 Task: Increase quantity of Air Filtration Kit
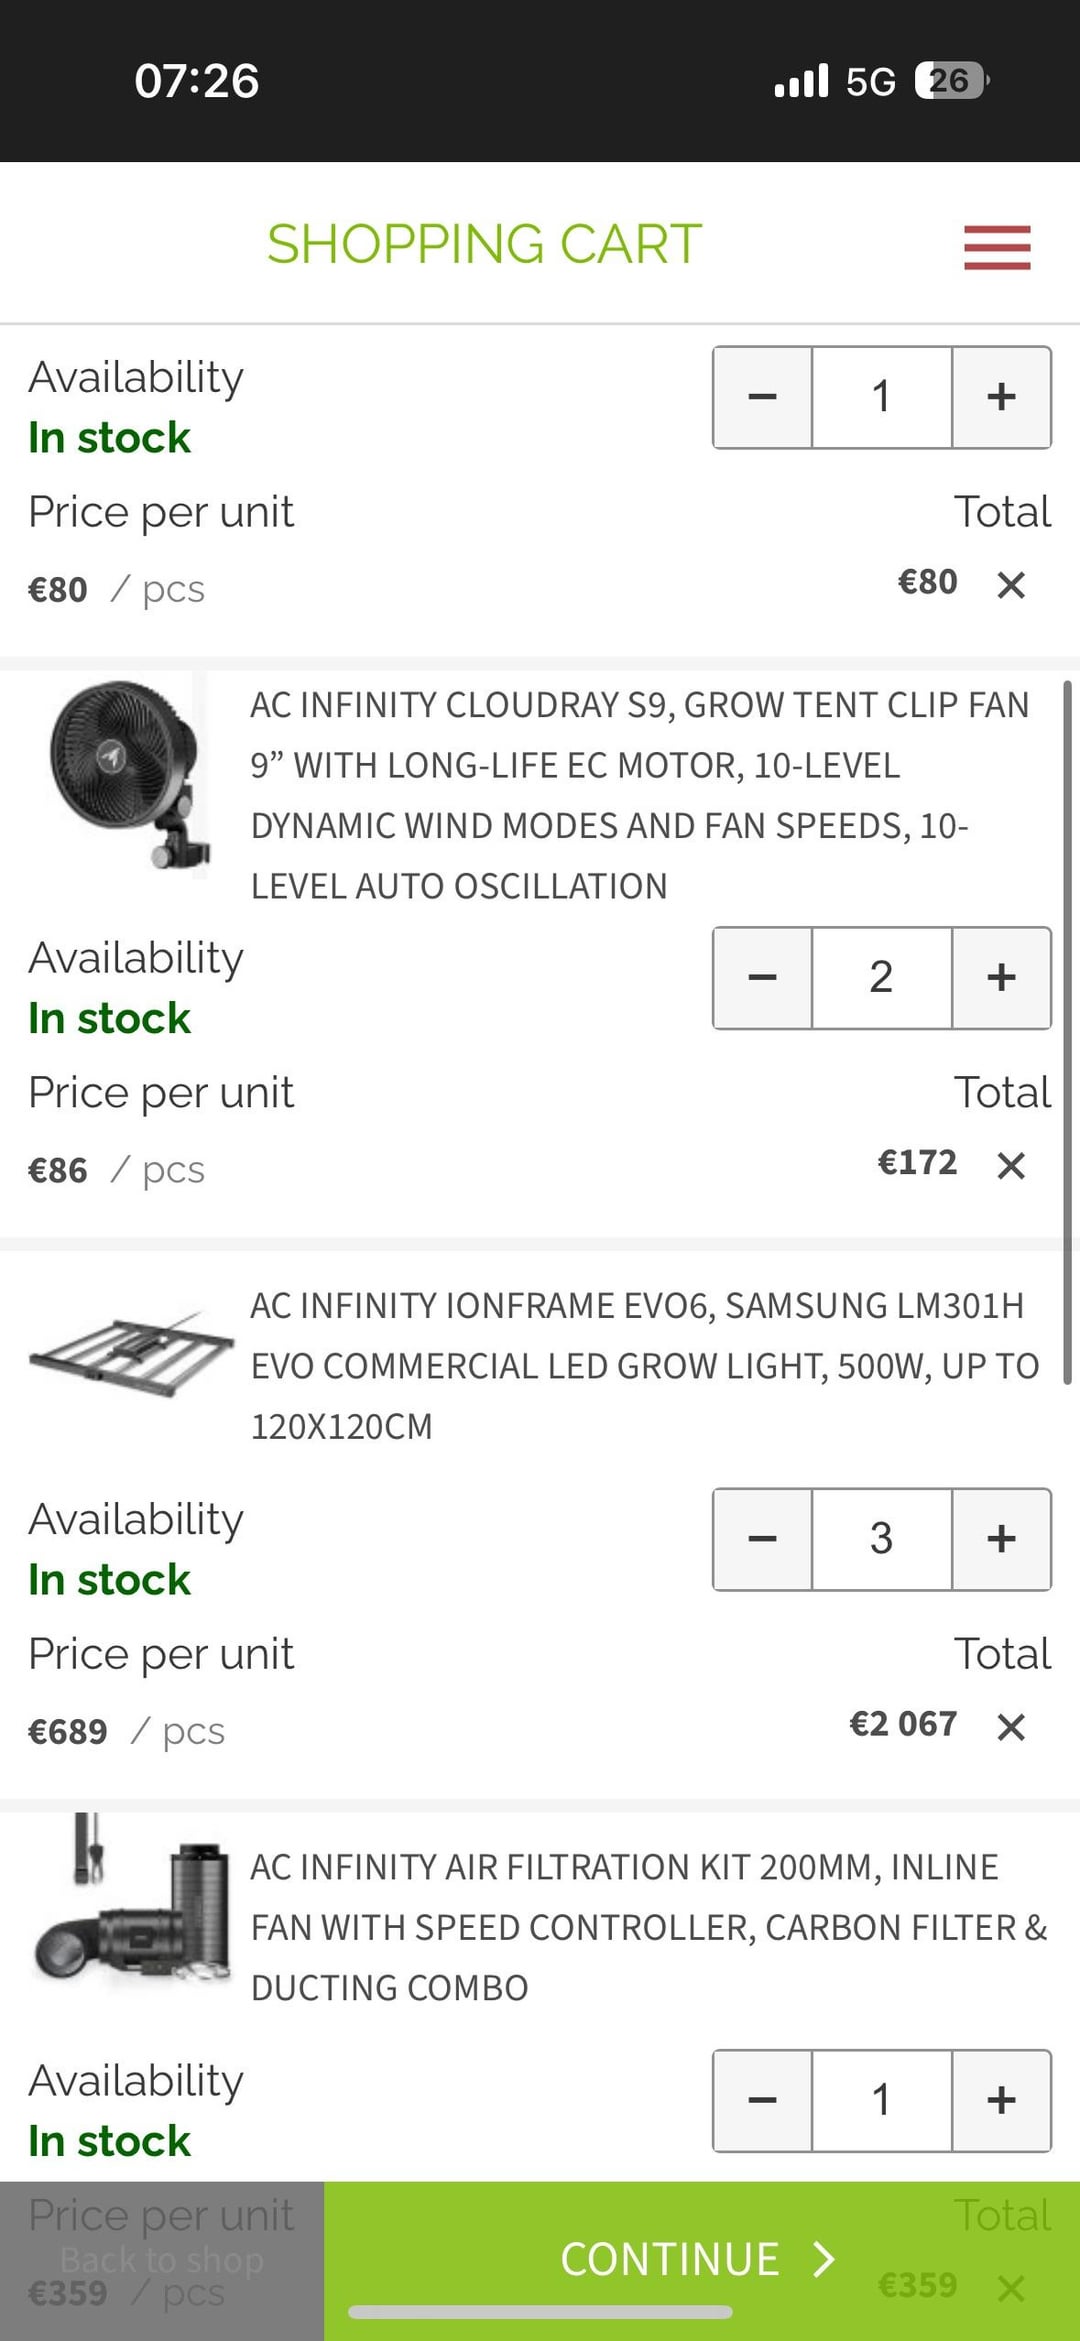click(x=1001, y=2101)
